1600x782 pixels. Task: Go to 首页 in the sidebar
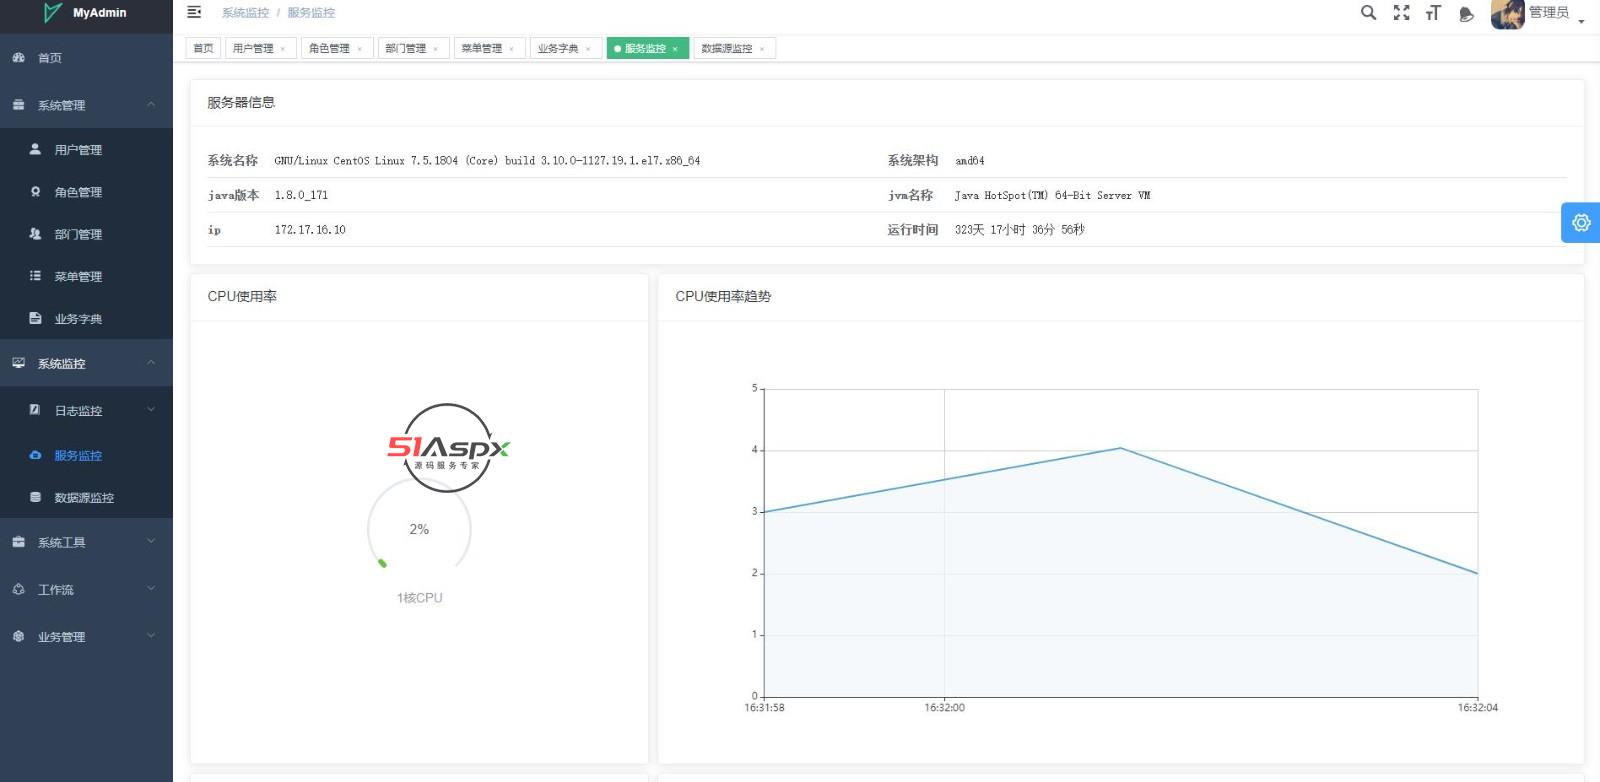(50, 58)
